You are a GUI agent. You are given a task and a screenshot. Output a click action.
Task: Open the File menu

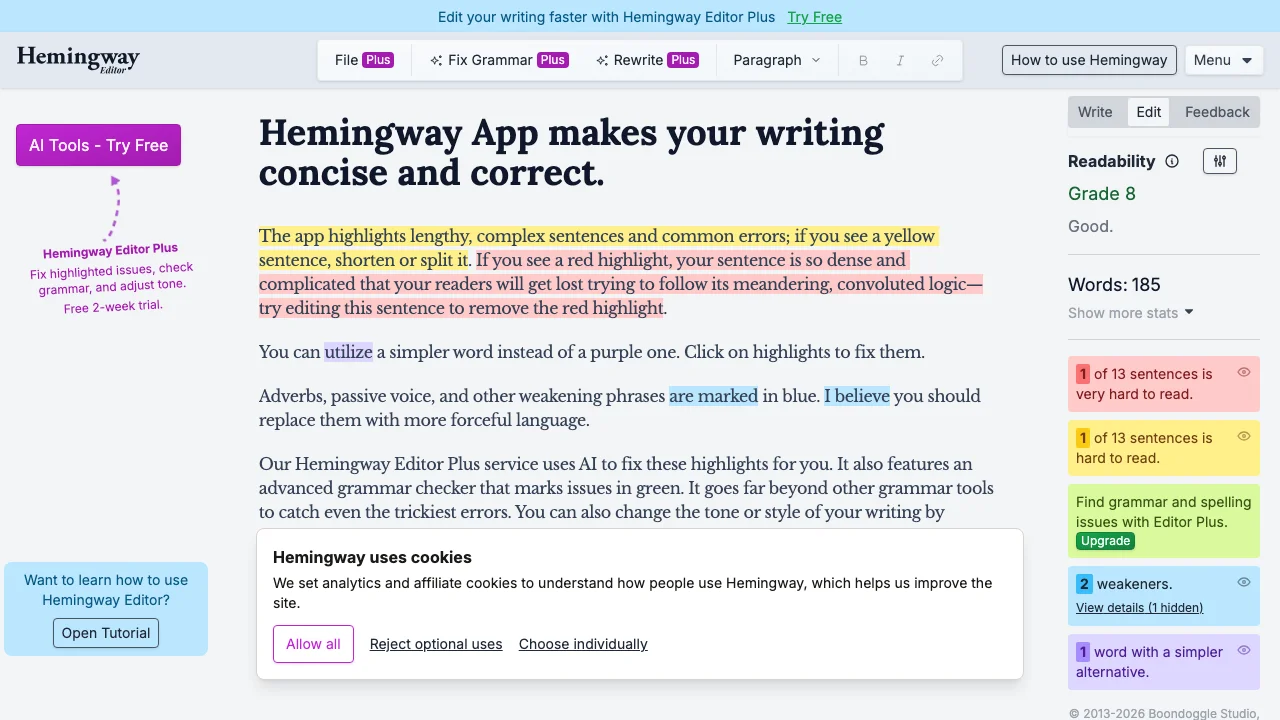tap(364, 60)
